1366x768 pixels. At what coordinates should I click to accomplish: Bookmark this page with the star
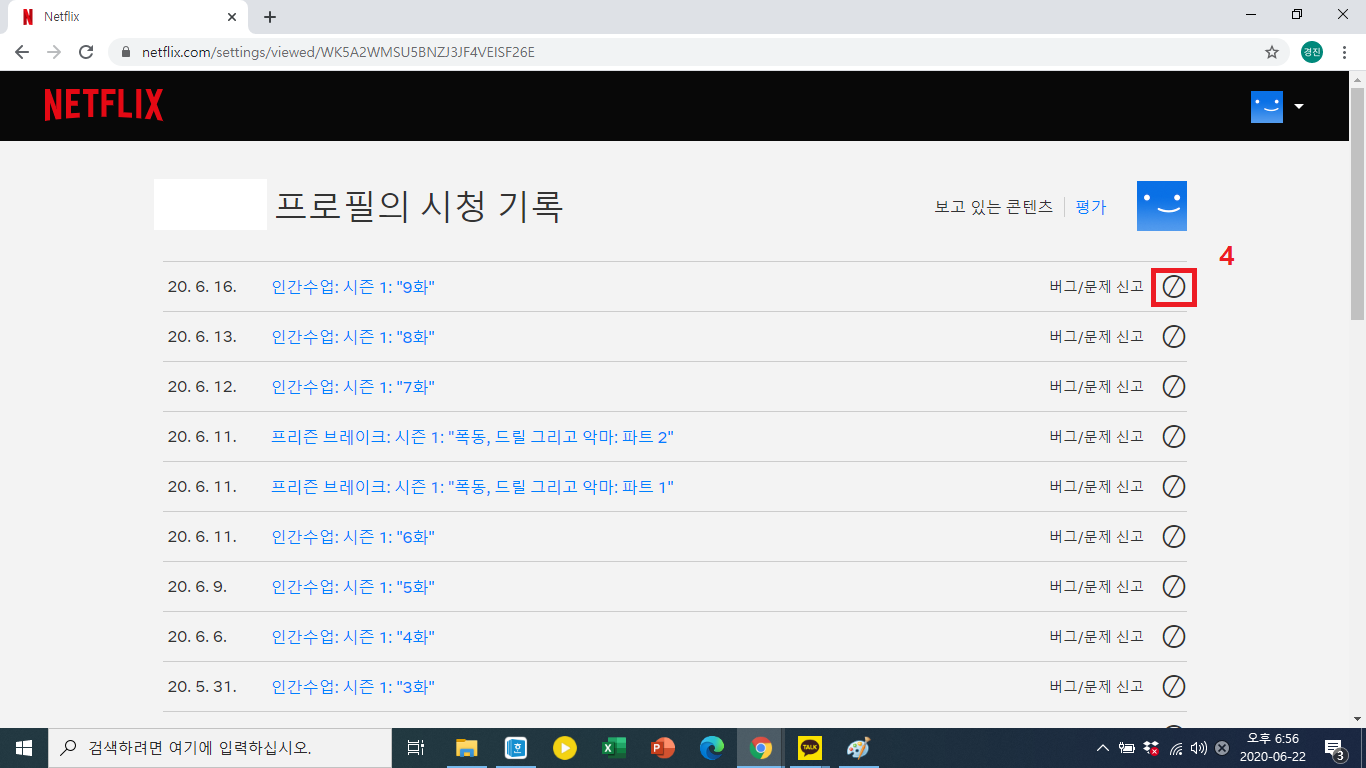click(x=1272, y=52)
